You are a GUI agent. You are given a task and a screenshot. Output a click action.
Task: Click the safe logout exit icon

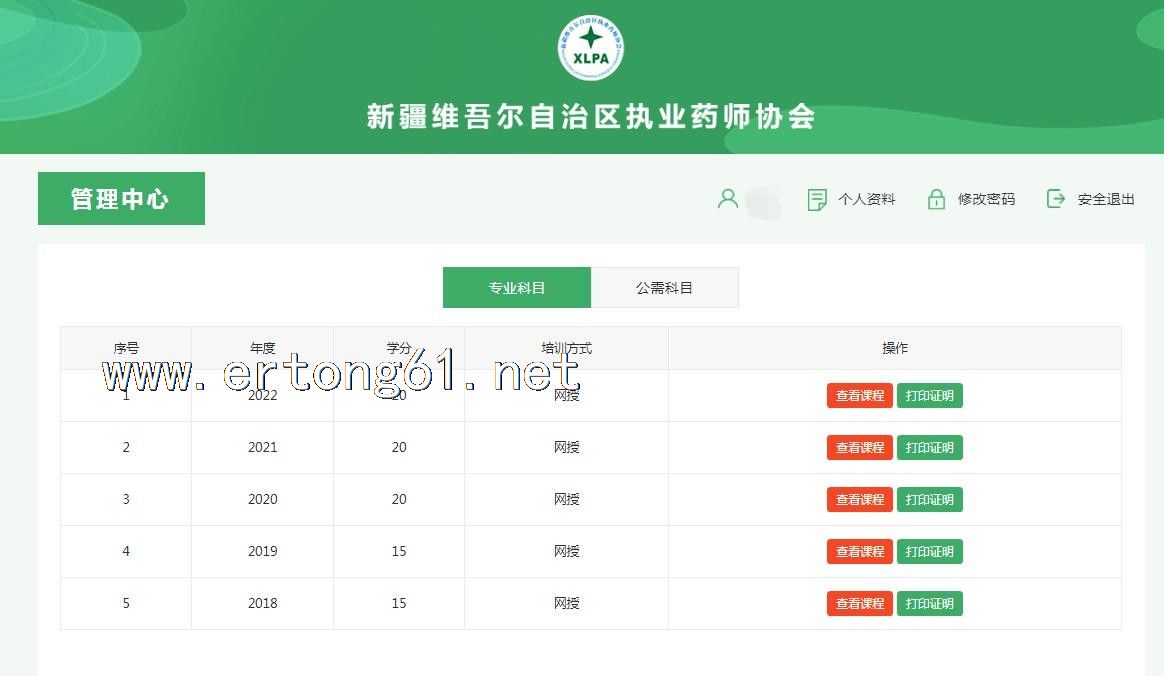pyautogui.click(x=1056, y=199)
